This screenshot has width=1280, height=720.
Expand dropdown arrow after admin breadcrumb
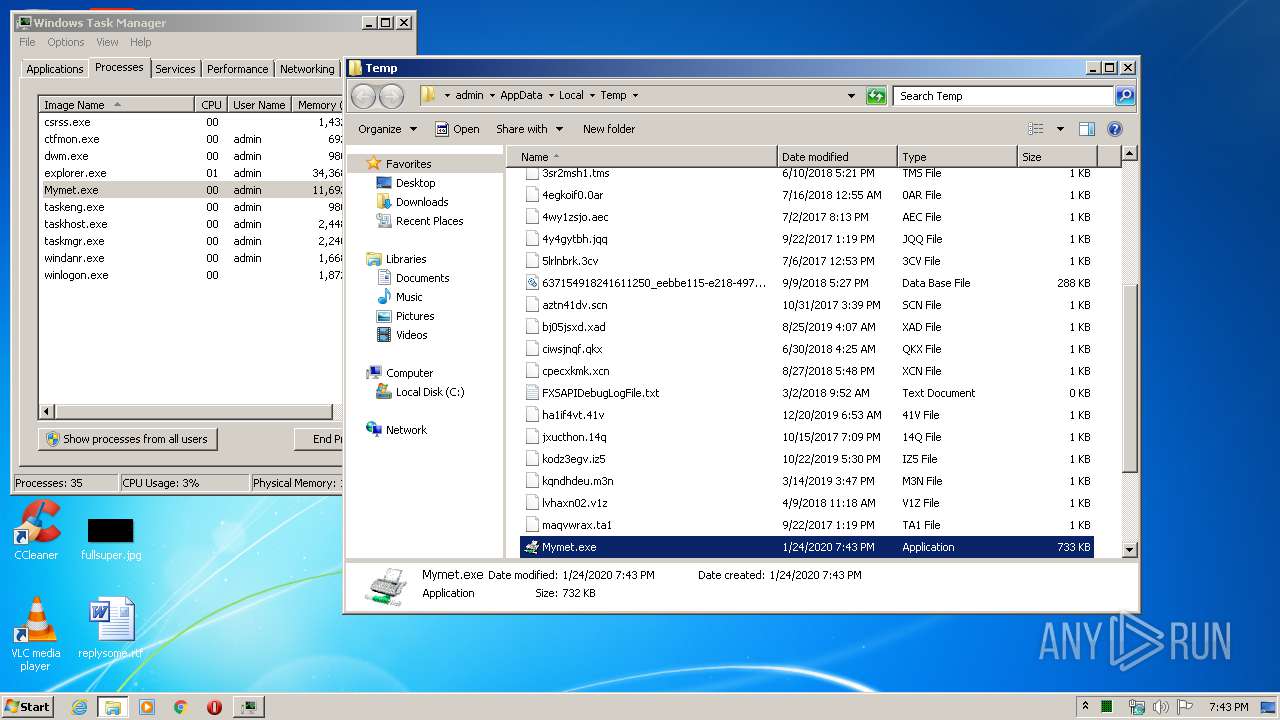pos(491,96)
